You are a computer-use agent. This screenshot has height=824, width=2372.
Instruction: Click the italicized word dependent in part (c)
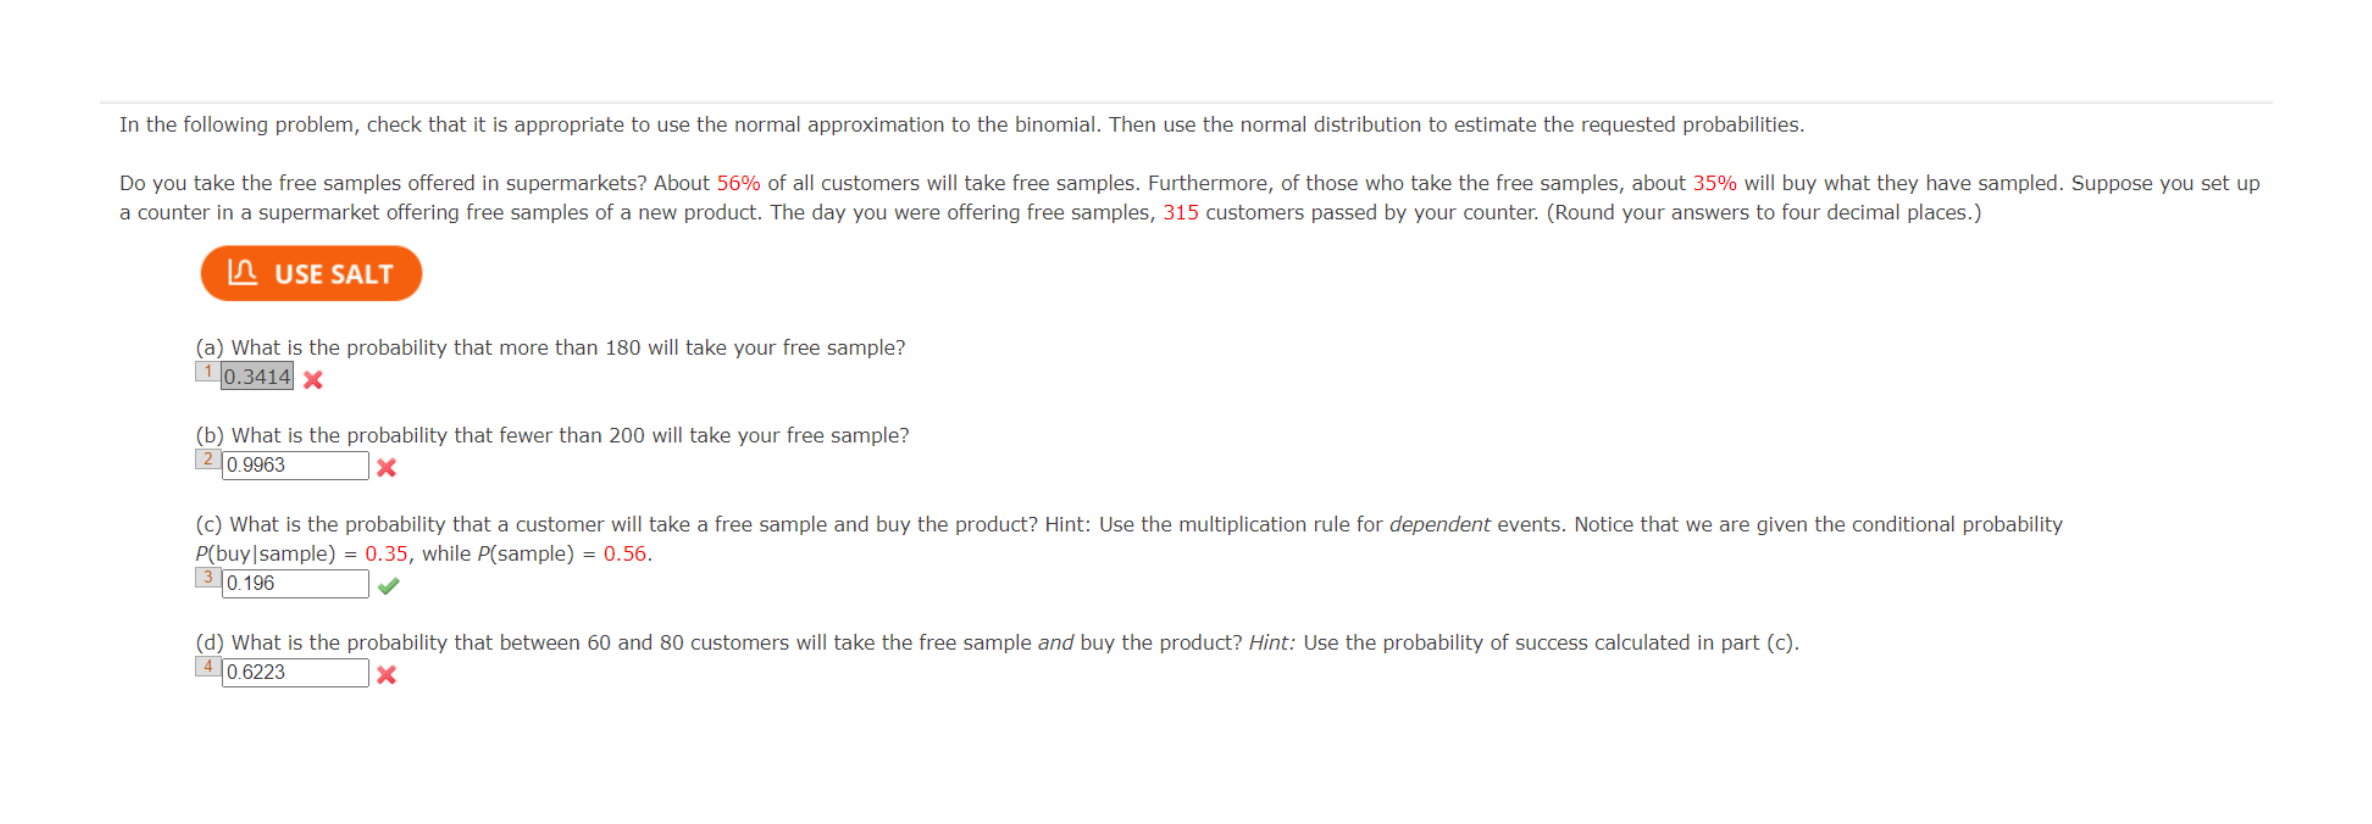pyautogui.click(x=1442, y=524)
